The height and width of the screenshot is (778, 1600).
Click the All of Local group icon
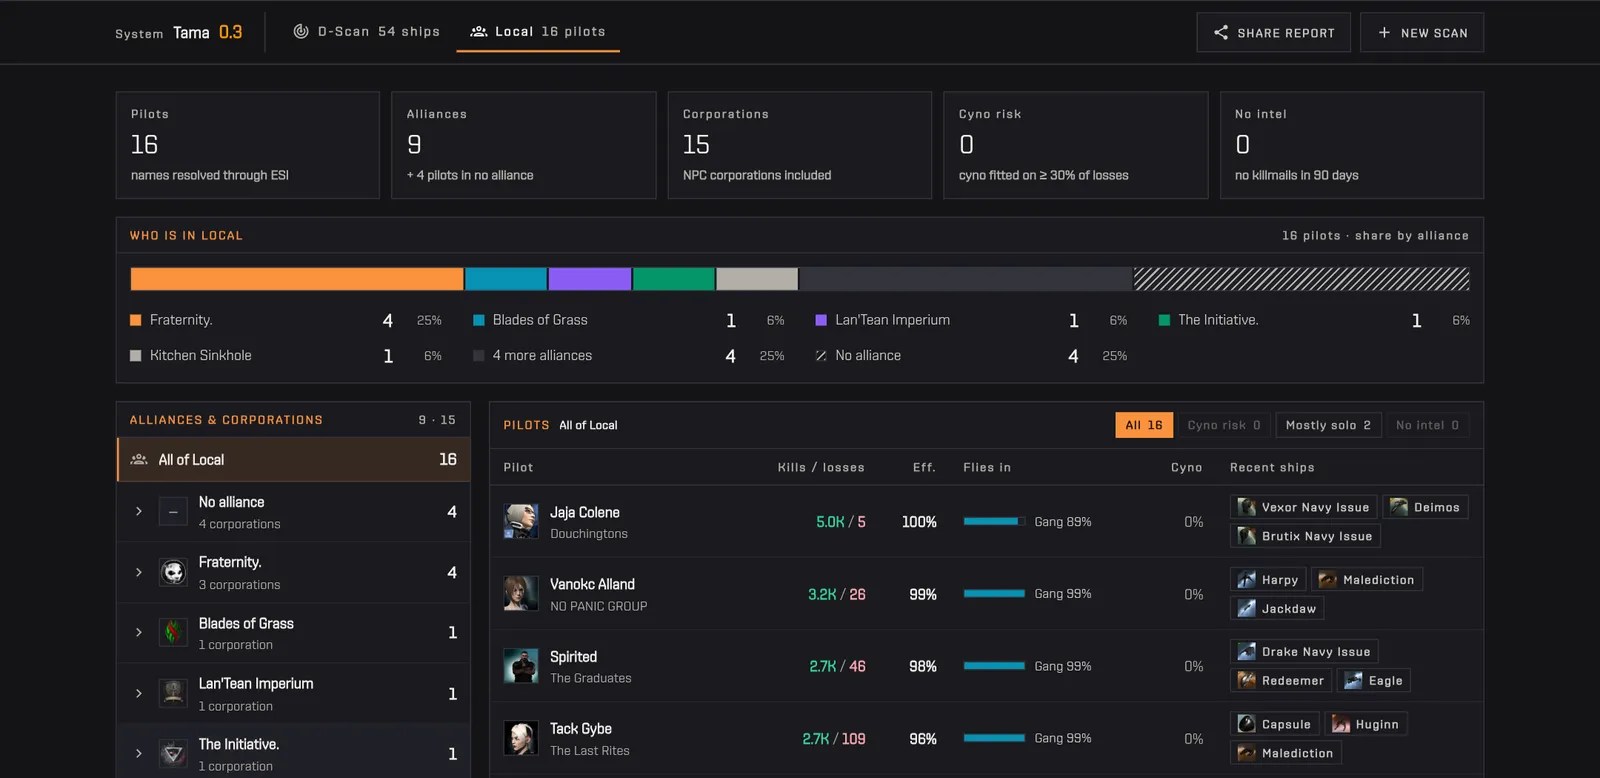click(139, 460)
